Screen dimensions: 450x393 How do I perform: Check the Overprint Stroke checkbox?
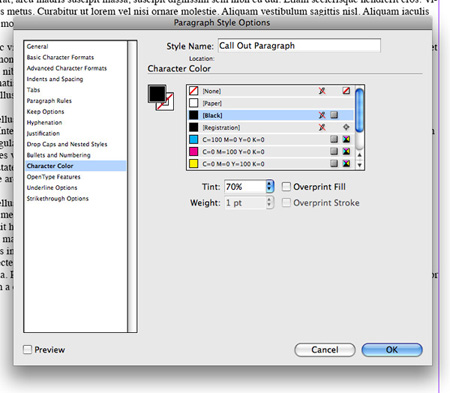click(x=286, y=203)
